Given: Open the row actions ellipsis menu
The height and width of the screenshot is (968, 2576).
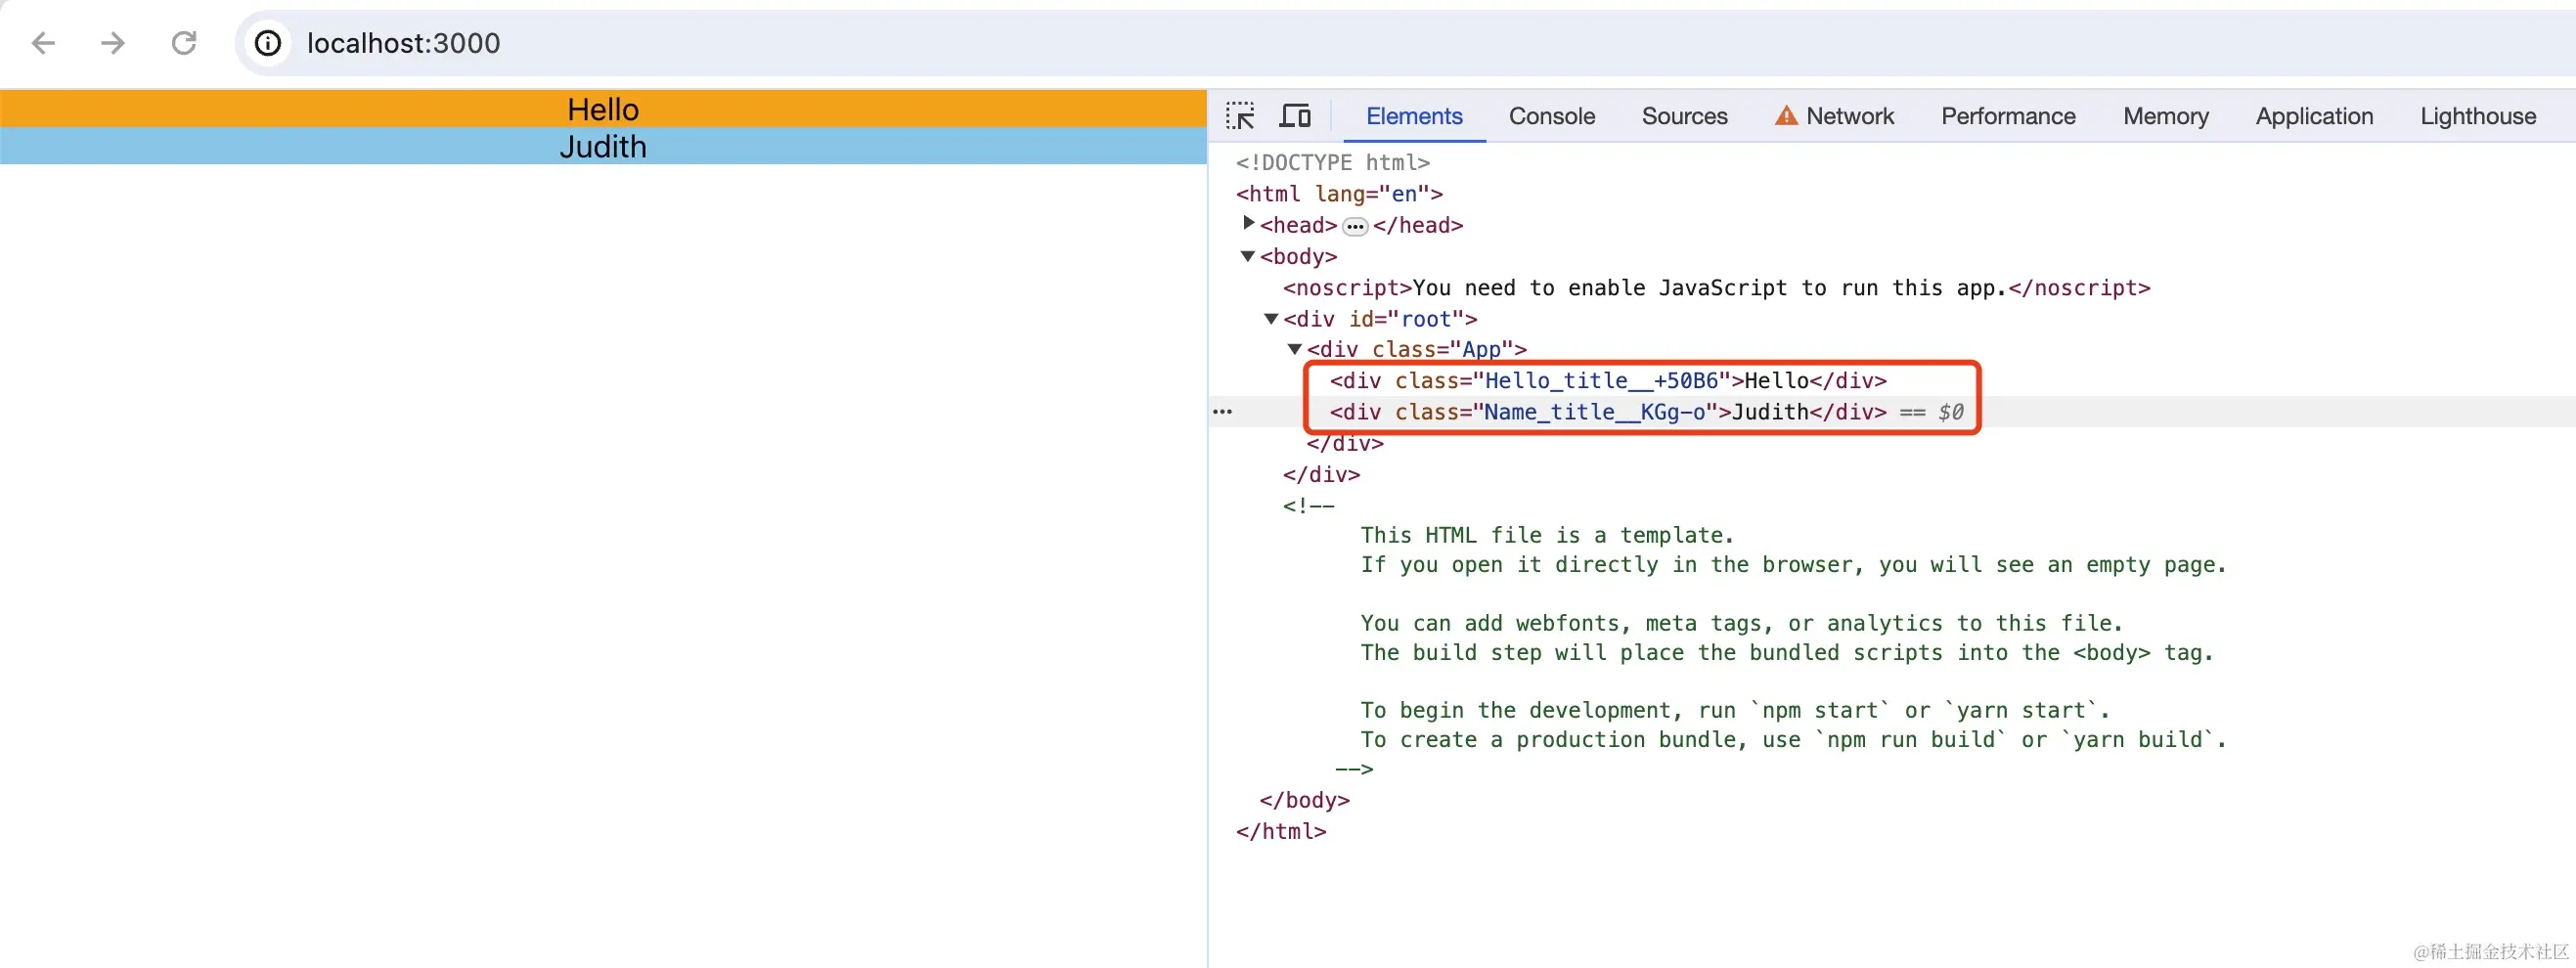Looking at the screenshot, I should point(1222,412).
